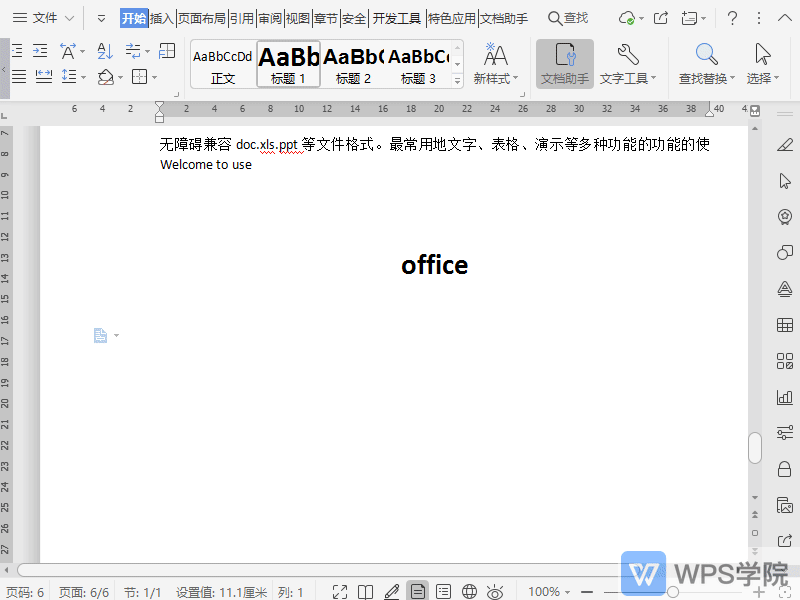Toggle reading layout view in status bar

[x=366, y=592]
